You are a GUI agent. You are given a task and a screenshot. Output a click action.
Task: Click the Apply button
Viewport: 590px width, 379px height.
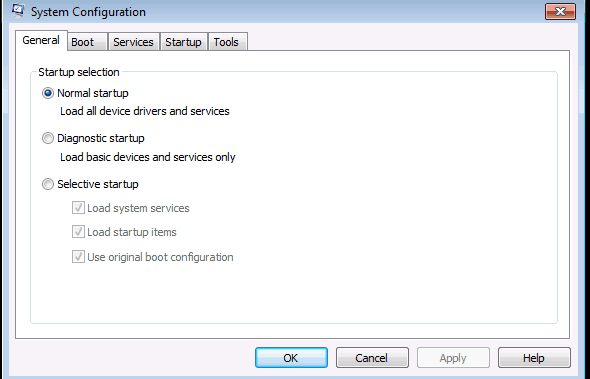click(453, 358)
